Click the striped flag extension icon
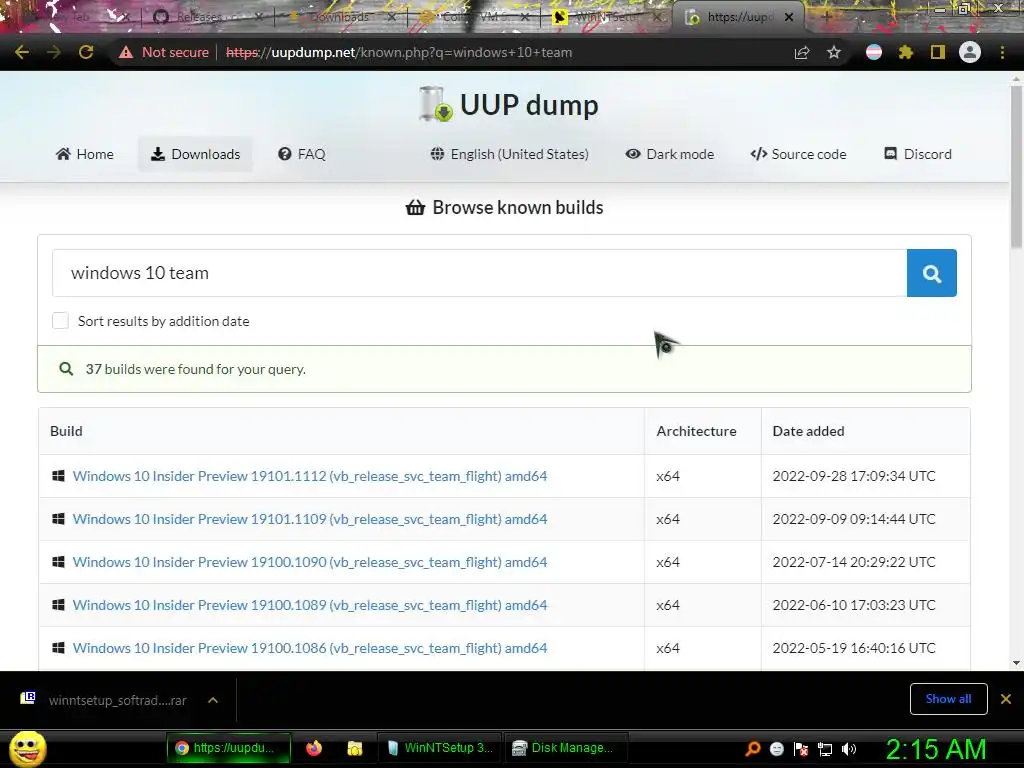Viewport: 1024px width, 768px height. [x=874, y=52]
